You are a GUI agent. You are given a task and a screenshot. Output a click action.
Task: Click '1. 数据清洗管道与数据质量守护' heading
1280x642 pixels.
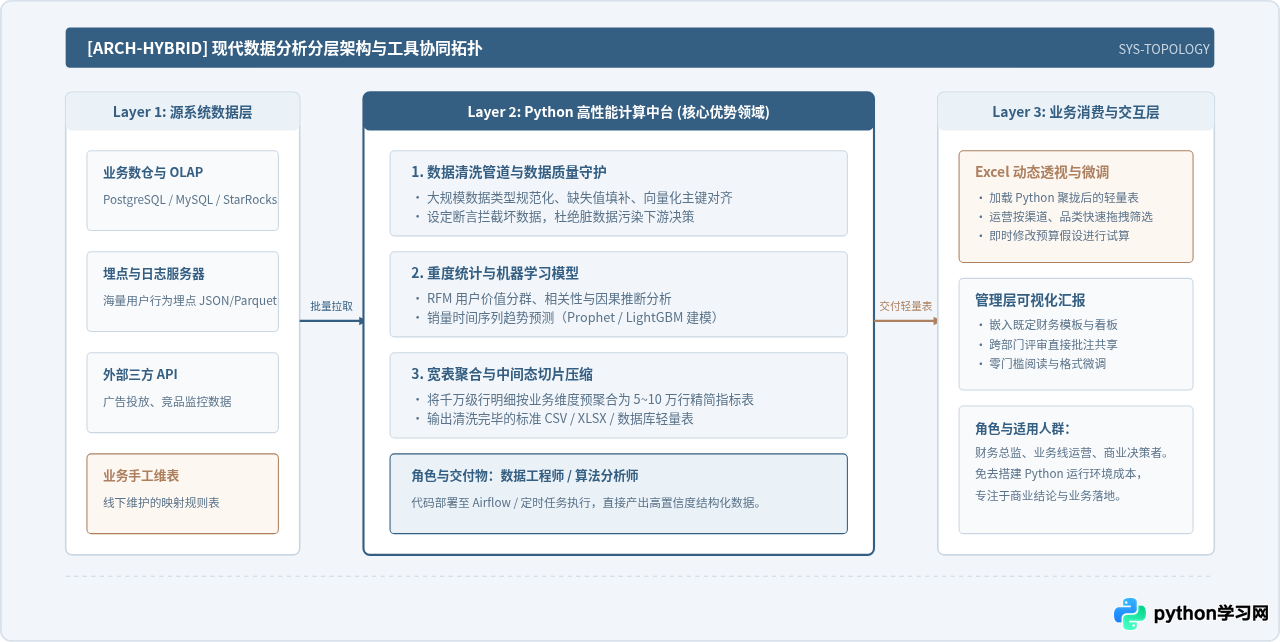509,172
